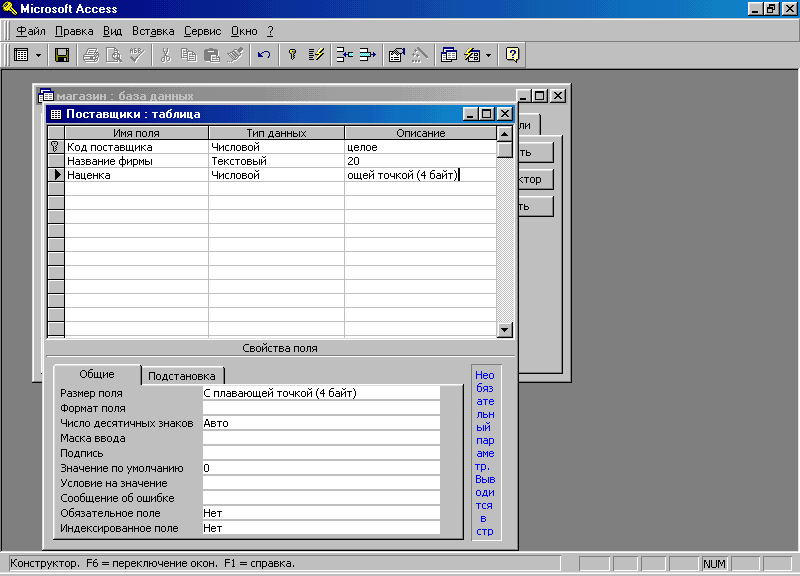Image resolution: width=800 pixels, height=576 pixels.
Task: Switch to the Подстановка tab
Action: pos(182,376)
